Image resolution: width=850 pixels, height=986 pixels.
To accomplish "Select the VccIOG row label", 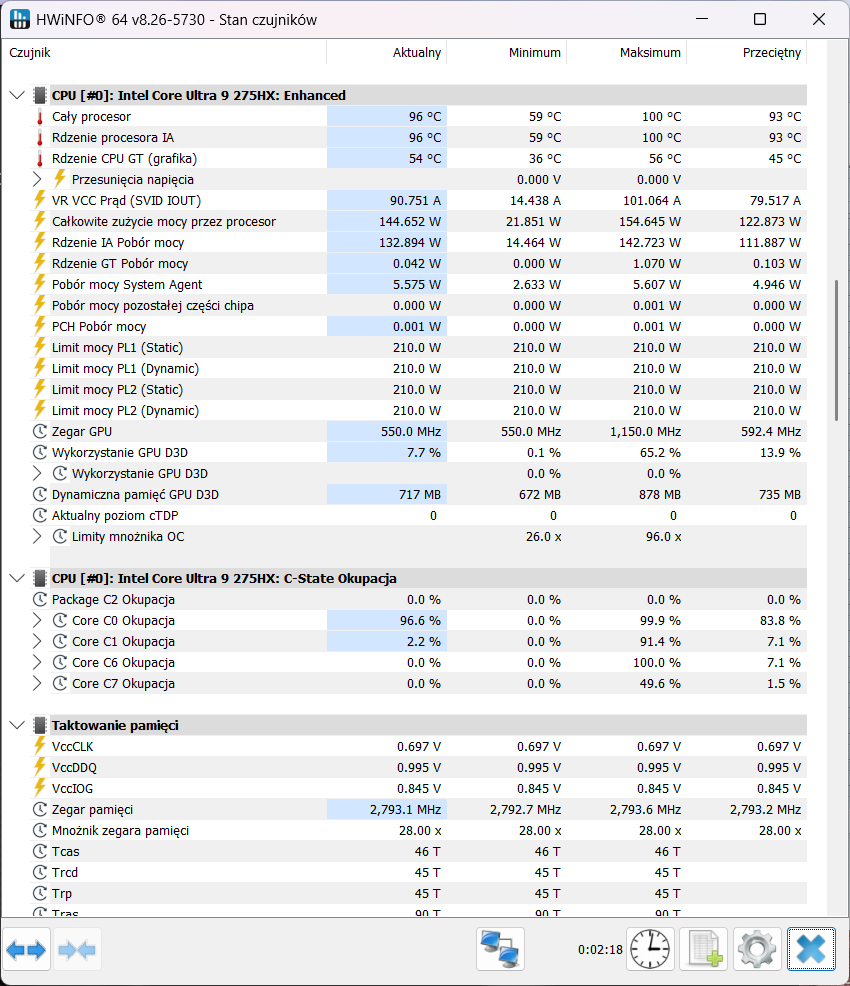I will (72, 789).
